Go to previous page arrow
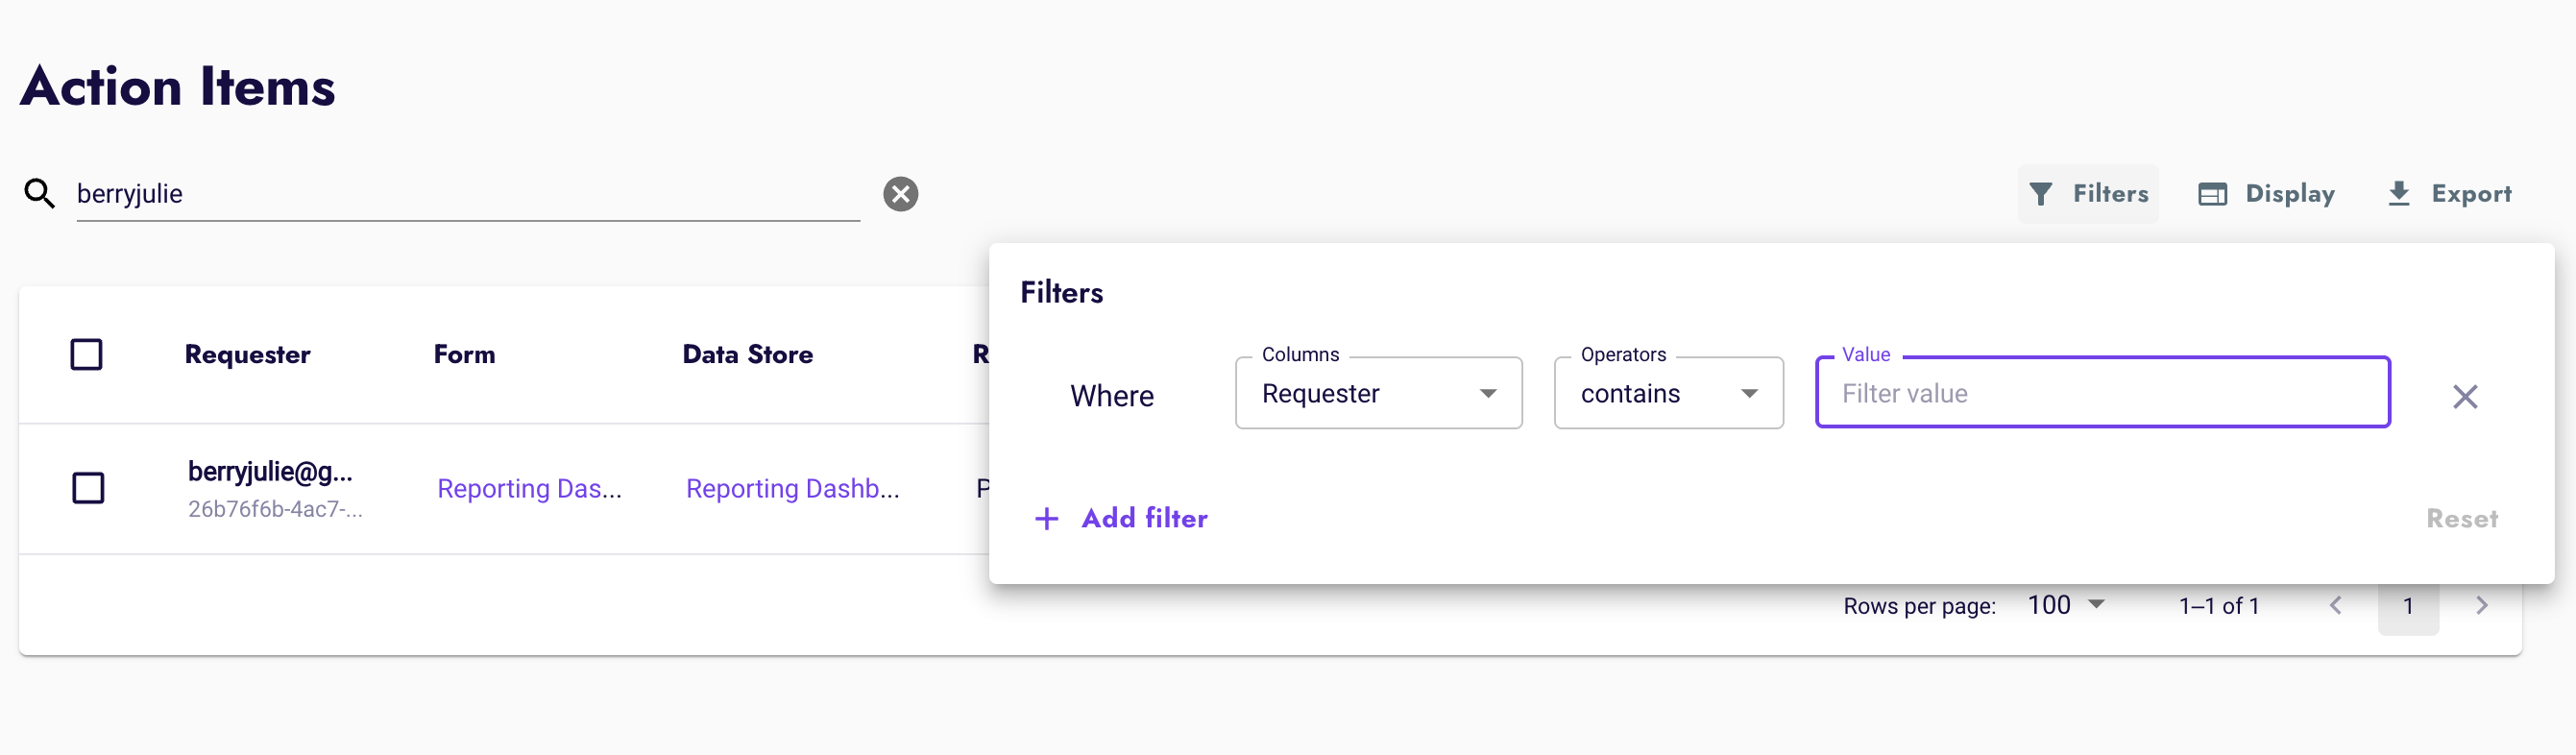Viewport: 2576px width, 755px height. (2336, 605)
